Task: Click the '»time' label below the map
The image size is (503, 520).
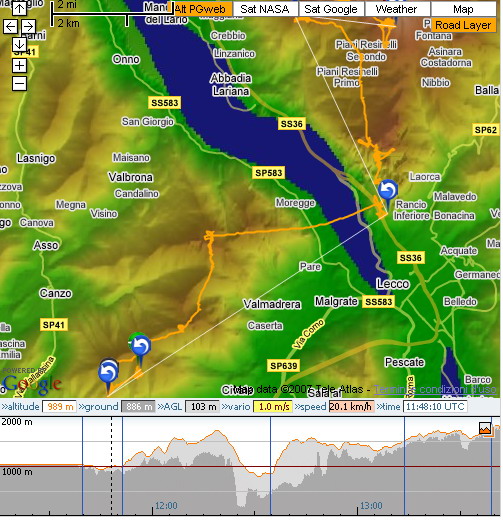Action: 389,407
